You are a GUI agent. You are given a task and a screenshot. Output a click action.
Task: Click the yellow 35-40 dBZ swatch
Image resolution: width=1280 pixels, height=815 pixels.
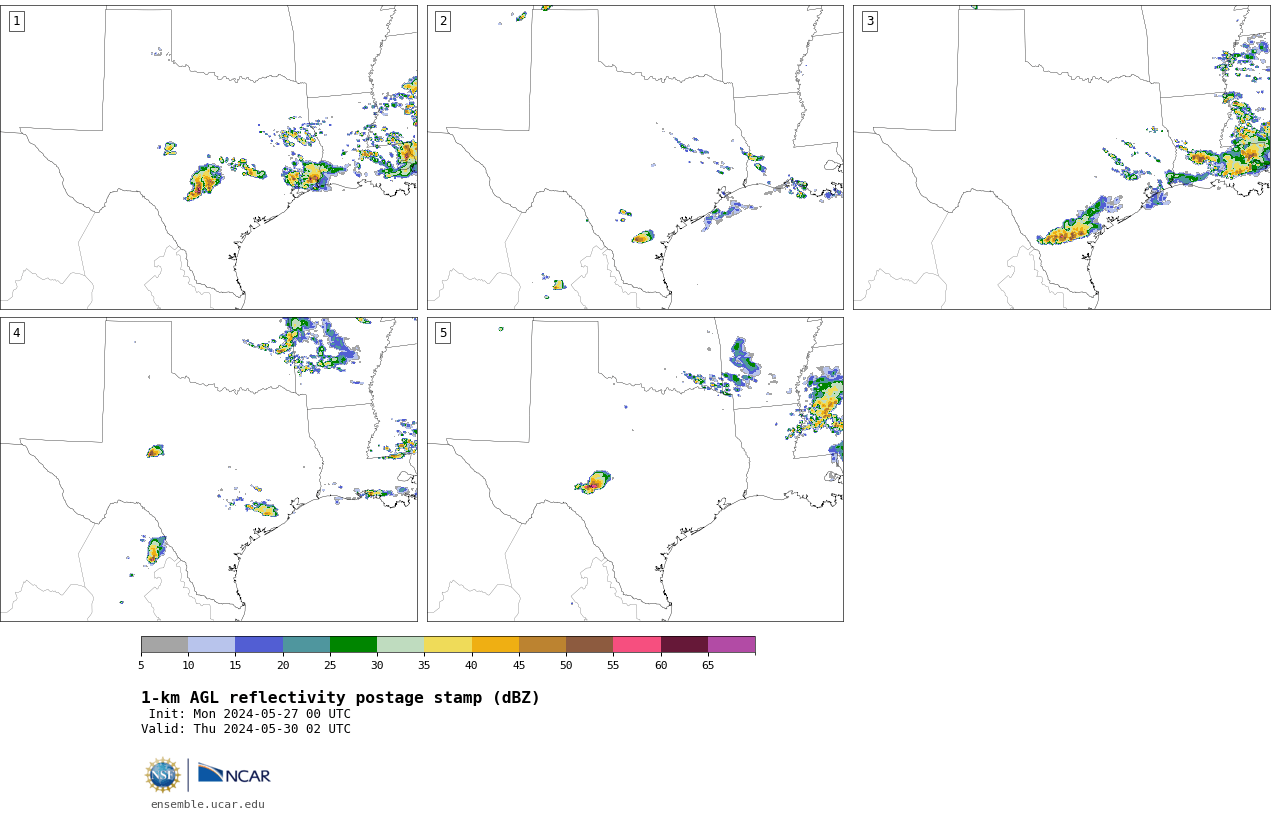point(448,644)
